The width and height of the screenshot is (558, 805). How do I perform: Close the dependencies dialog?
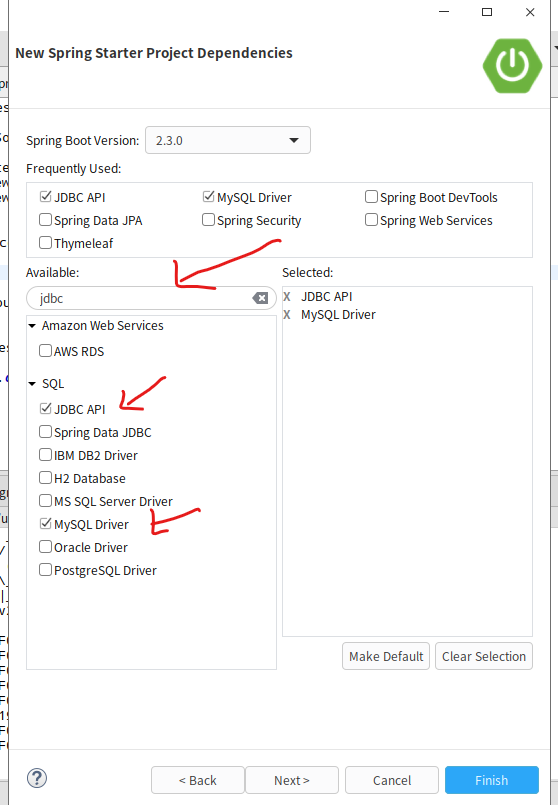530,12
